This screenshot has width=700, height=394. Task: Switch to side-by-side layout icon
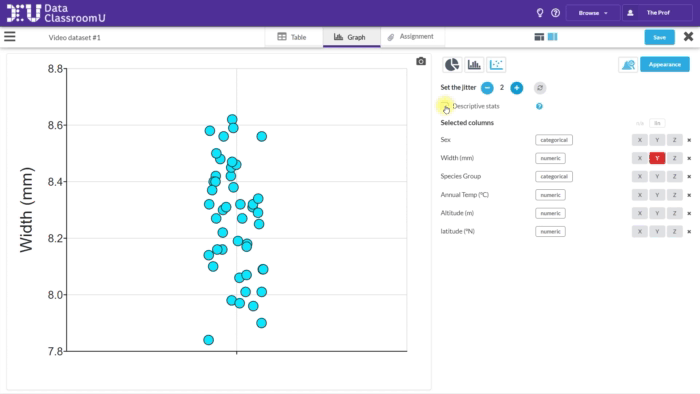pos(553,37)
